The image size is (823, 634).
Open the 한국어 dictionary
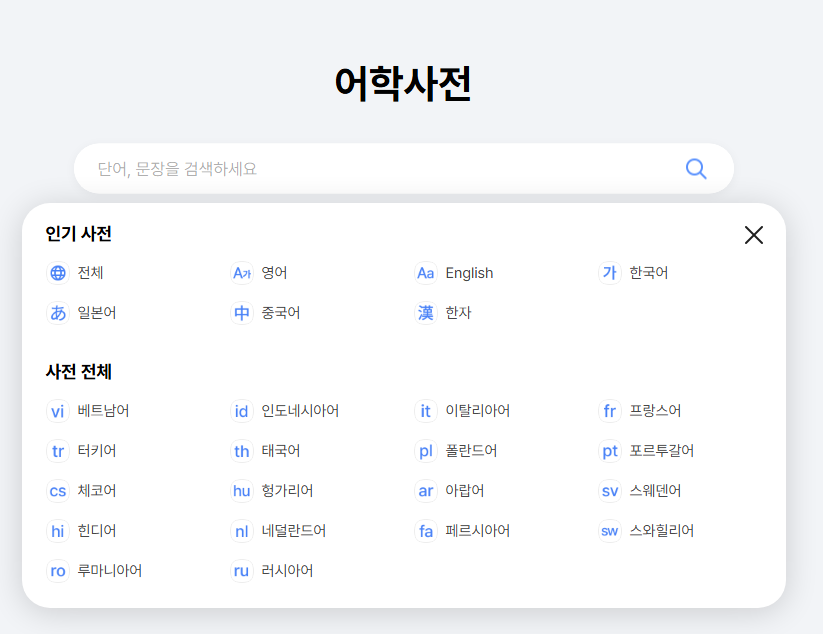(649, 273)
